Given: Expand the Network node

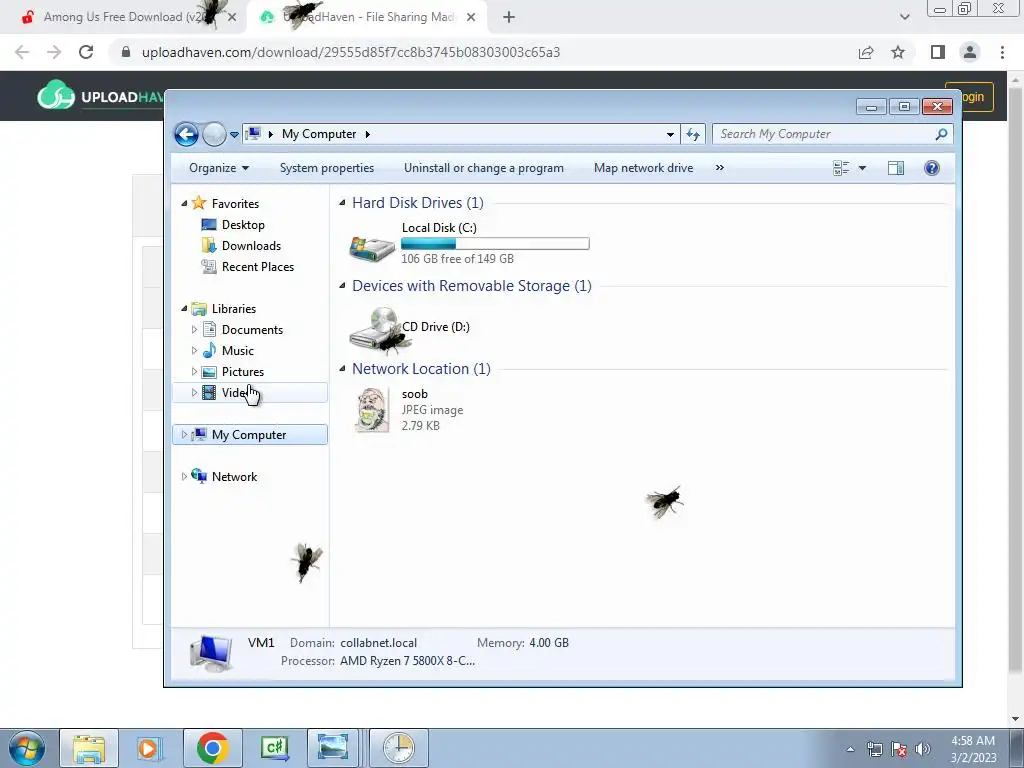Looking at the screenshot, I should pyautogui.click(x=184, y=477).
